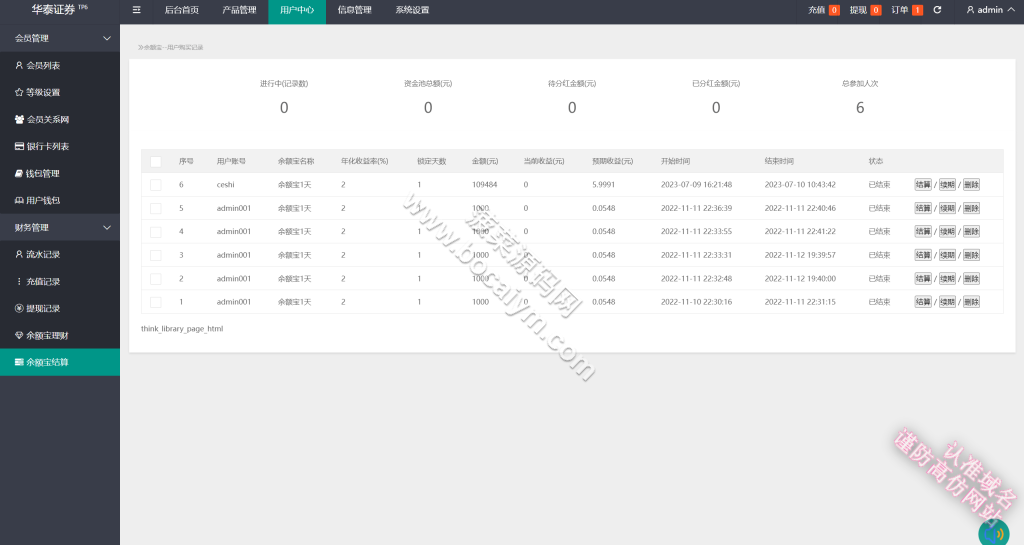This screenshot has width=1024, height=545.
Task: Click 续期 for row 1
Action: [x=947, y=302]
